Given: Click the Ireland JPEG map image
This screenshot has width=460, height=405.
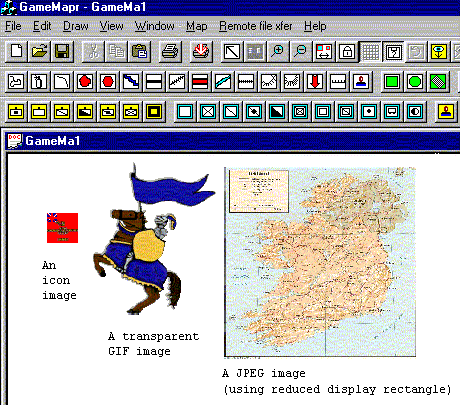Looking at the screenshot, I should pyautogui.click(x=320, y=262).
